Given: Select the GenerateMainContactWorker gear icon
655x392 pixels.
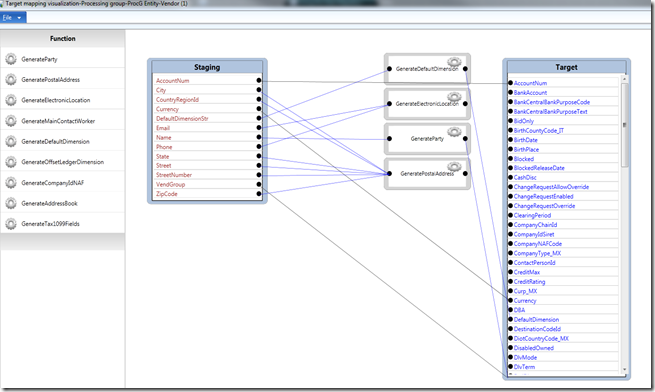Looking at the screenshot, I should [11, 121].
